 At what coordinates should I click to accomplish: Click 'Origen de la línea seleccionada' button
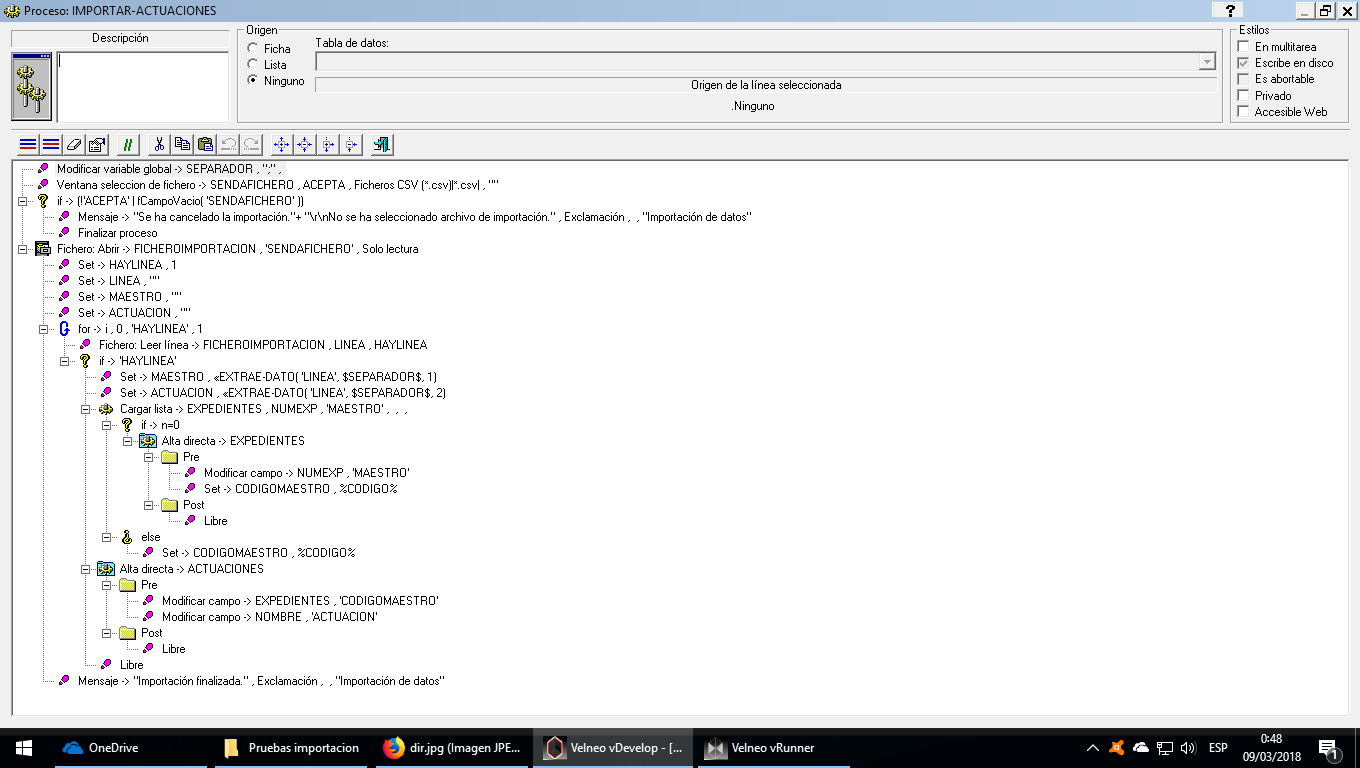point(766,85)
